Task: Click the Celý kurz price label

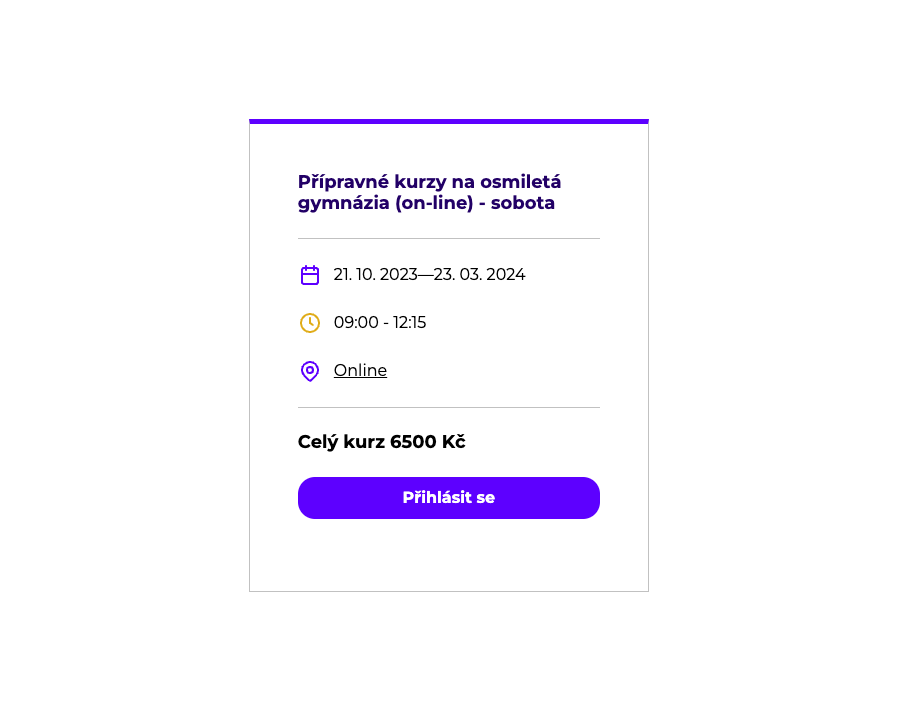Action: pos(342,442)
